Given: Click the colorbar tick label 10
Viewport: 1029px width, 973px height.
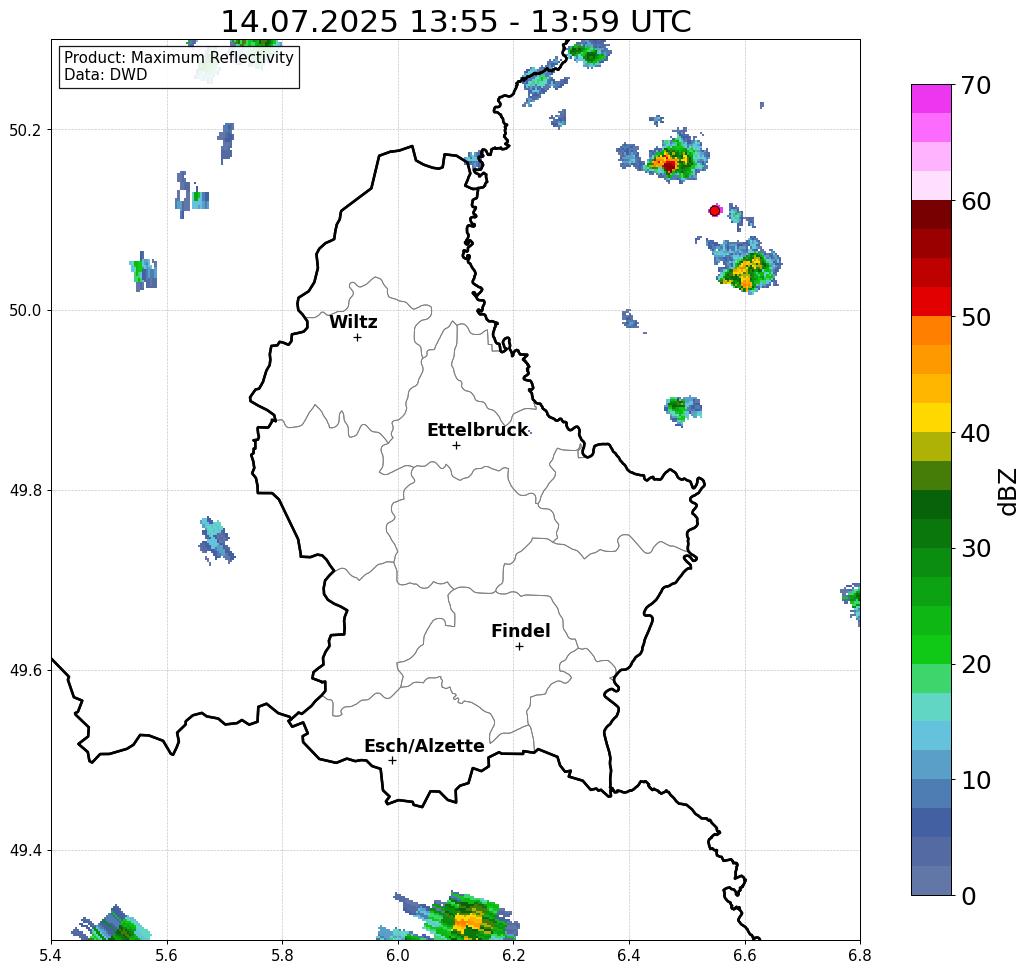Looking at the screenshot, I should pos(976,780).
